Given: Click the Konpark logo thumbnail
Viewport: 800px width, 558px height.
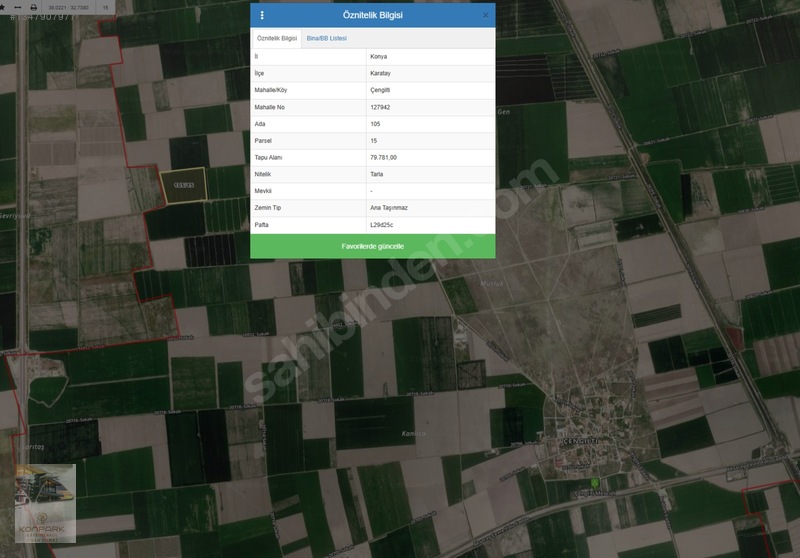Looking at the screenshot, I should tap(45, 503).
